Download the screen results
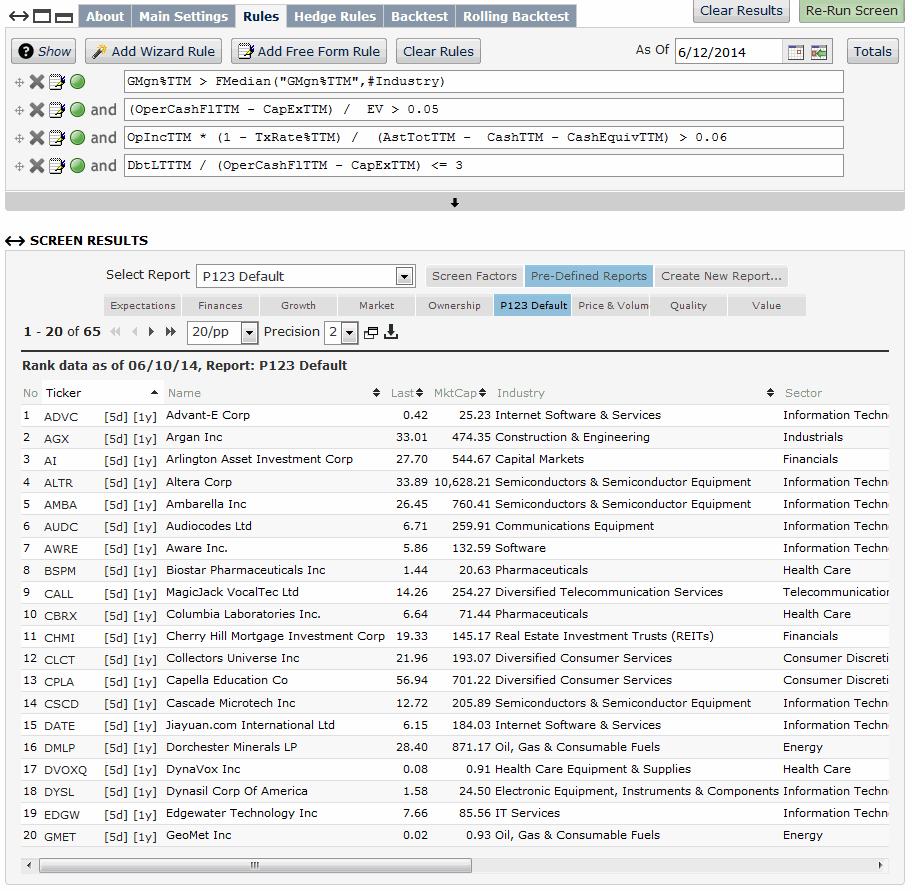Viewport: 912px width, 891px height. click(x=391, y=332)
